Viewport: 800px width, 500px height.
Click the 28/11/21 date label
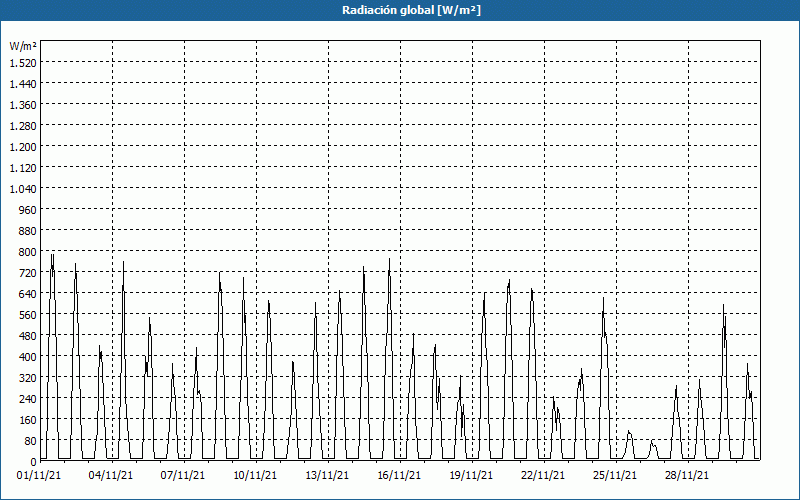coord(687,475)
